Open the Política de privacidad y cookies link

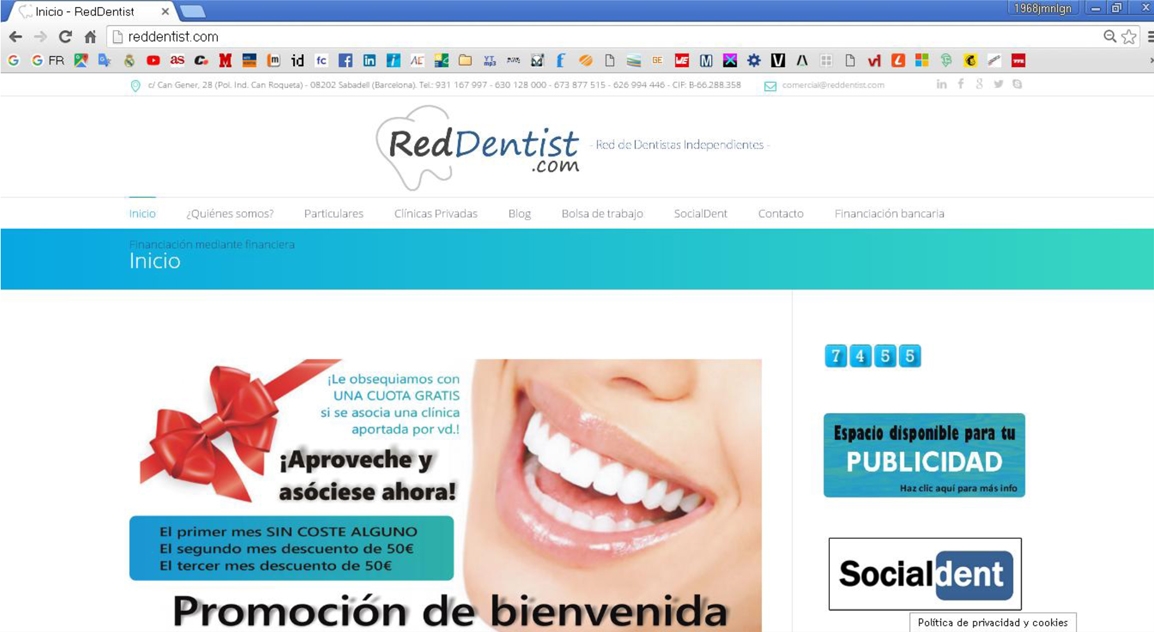tap(992, 623)
